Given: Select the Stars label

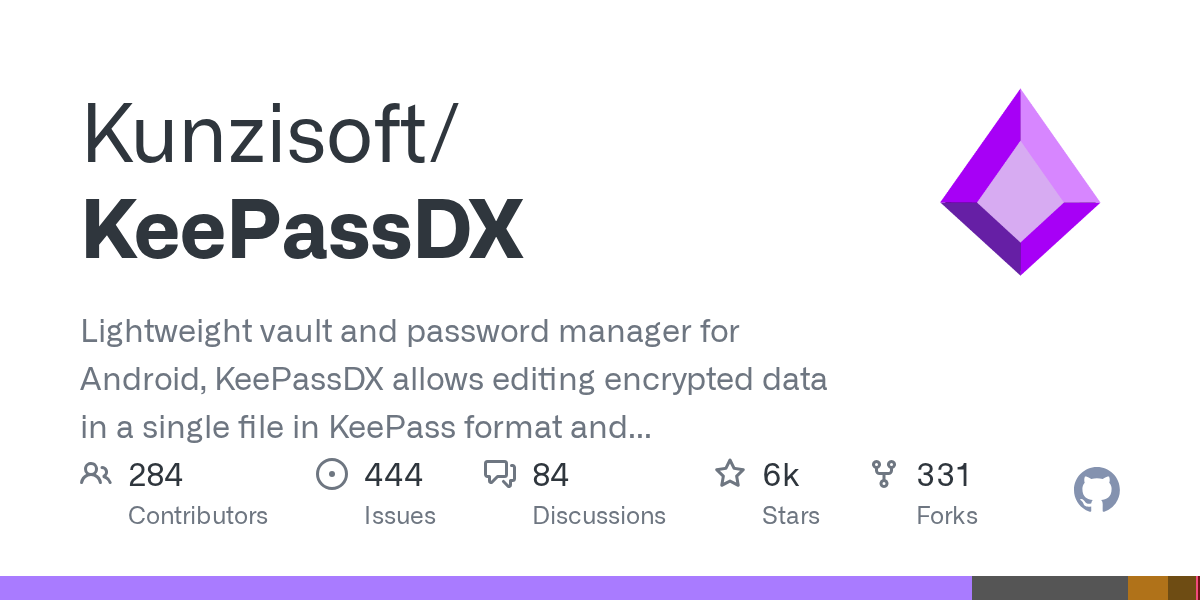Looking at the screenshot, I should (x=791, y=516).
